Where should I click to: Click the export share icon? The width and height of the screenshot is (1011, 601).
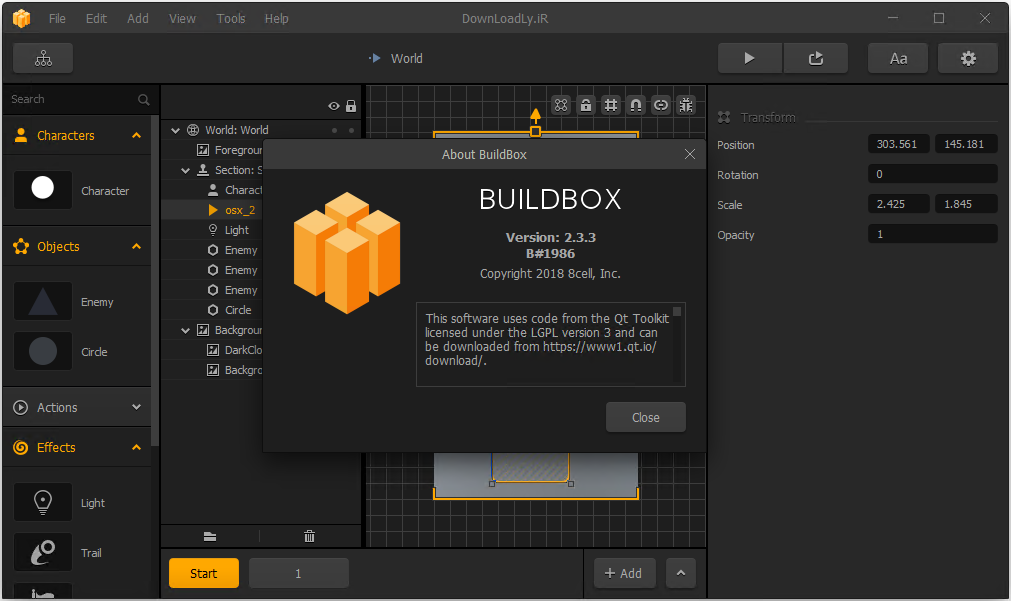(816, 59)
